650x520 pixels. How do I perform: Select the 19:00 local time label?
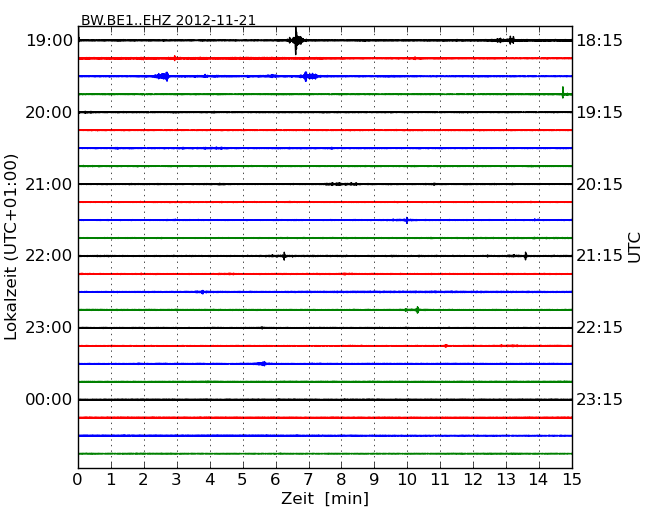click(49, 41)
